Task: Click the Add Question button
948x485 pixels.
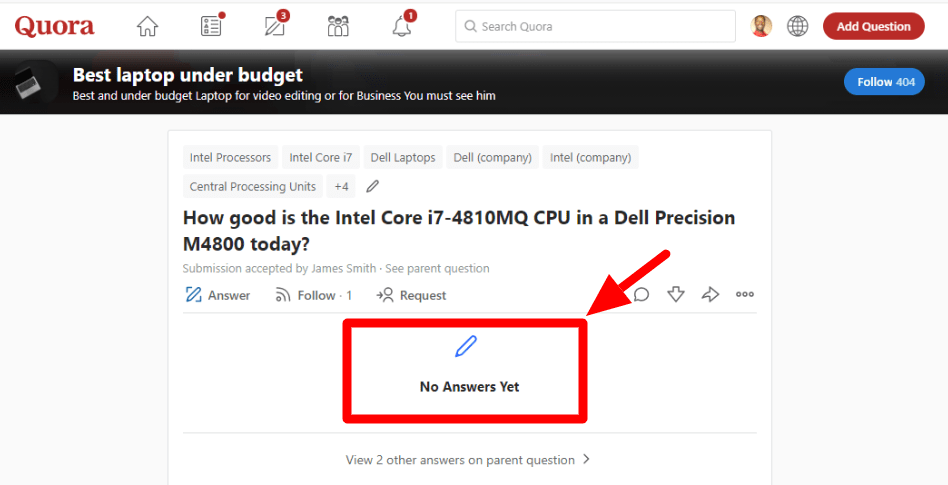Action: (x=874, y=26)
